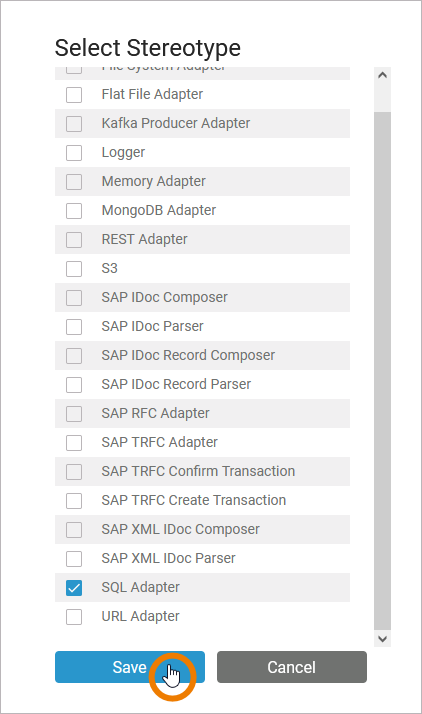Click 'SAP TRFC Confirm Transaction' label
Image resolution: width=422 pixels, height=714 pixels.
198,471
